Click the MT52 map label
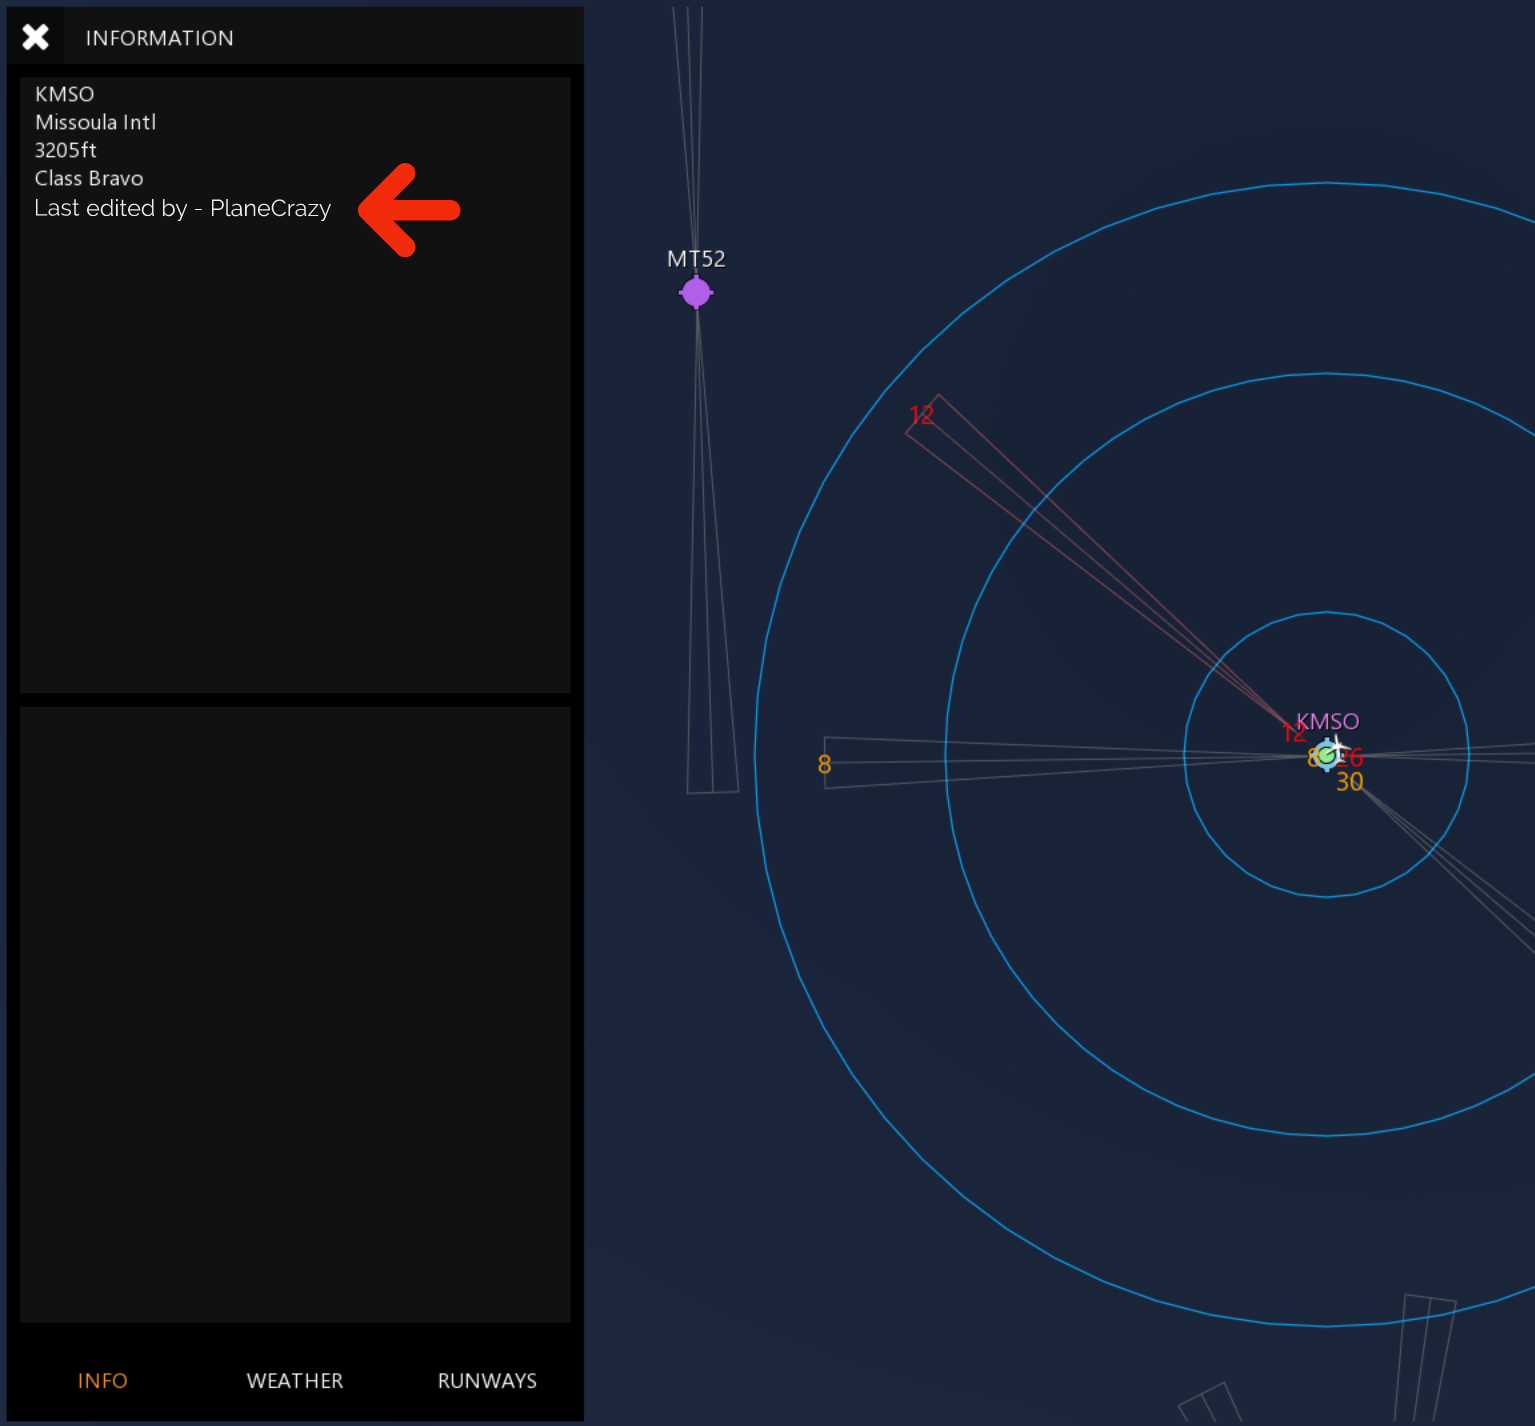1535x1426 pixels. click(x=696, y=259)
